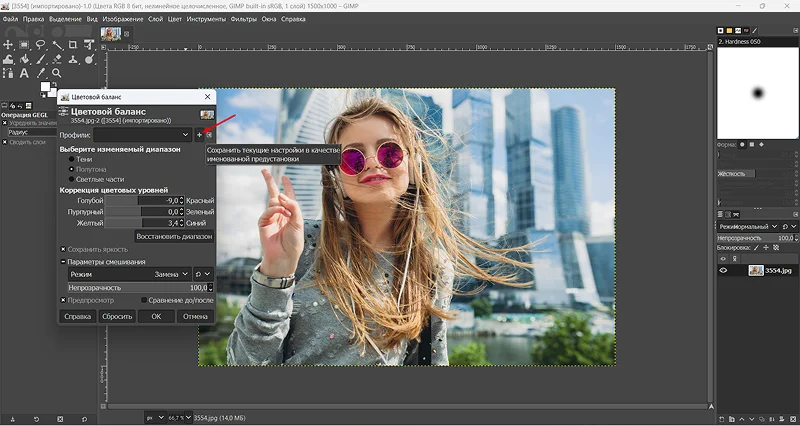Image resolution: width=800 pixels, height=426 pixels.
Task: Open the Фильтры menu
Action: tap(245, 19)
